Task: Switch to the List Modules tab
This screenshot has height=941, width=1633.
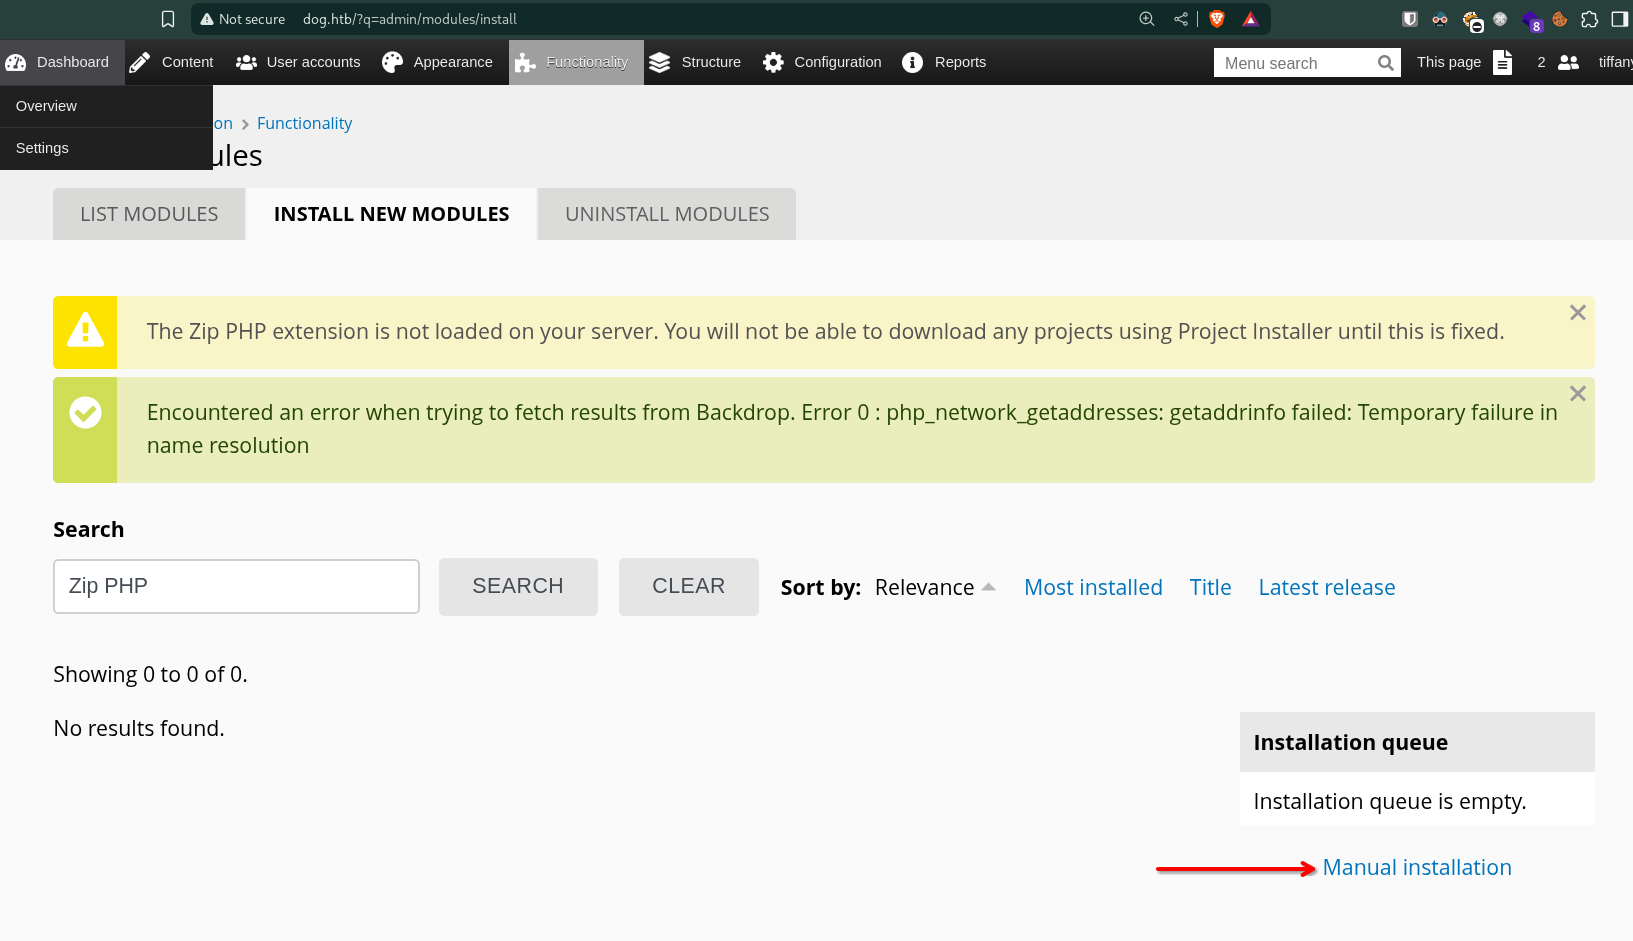Action: [149, 214]
